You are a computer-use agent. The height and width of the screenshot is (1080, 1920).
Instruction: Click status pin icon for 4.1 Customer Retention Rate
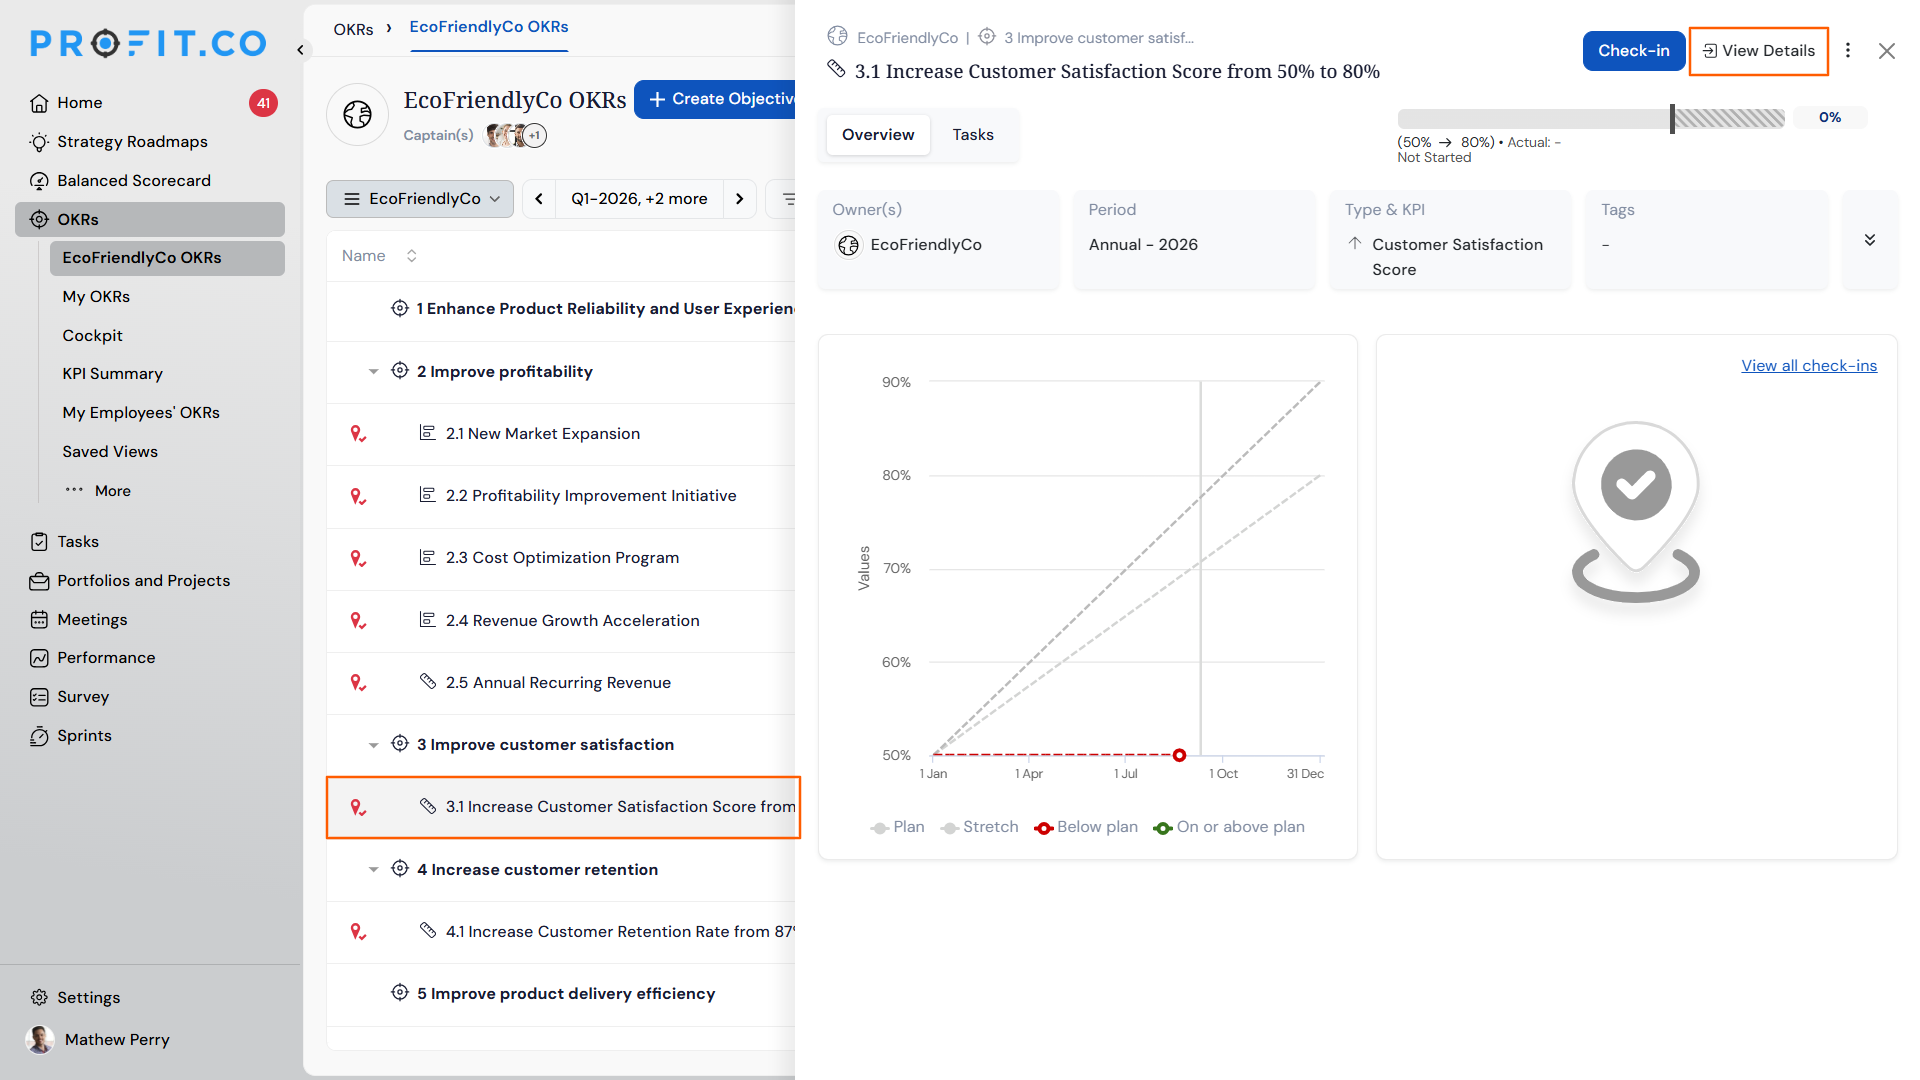357,932
